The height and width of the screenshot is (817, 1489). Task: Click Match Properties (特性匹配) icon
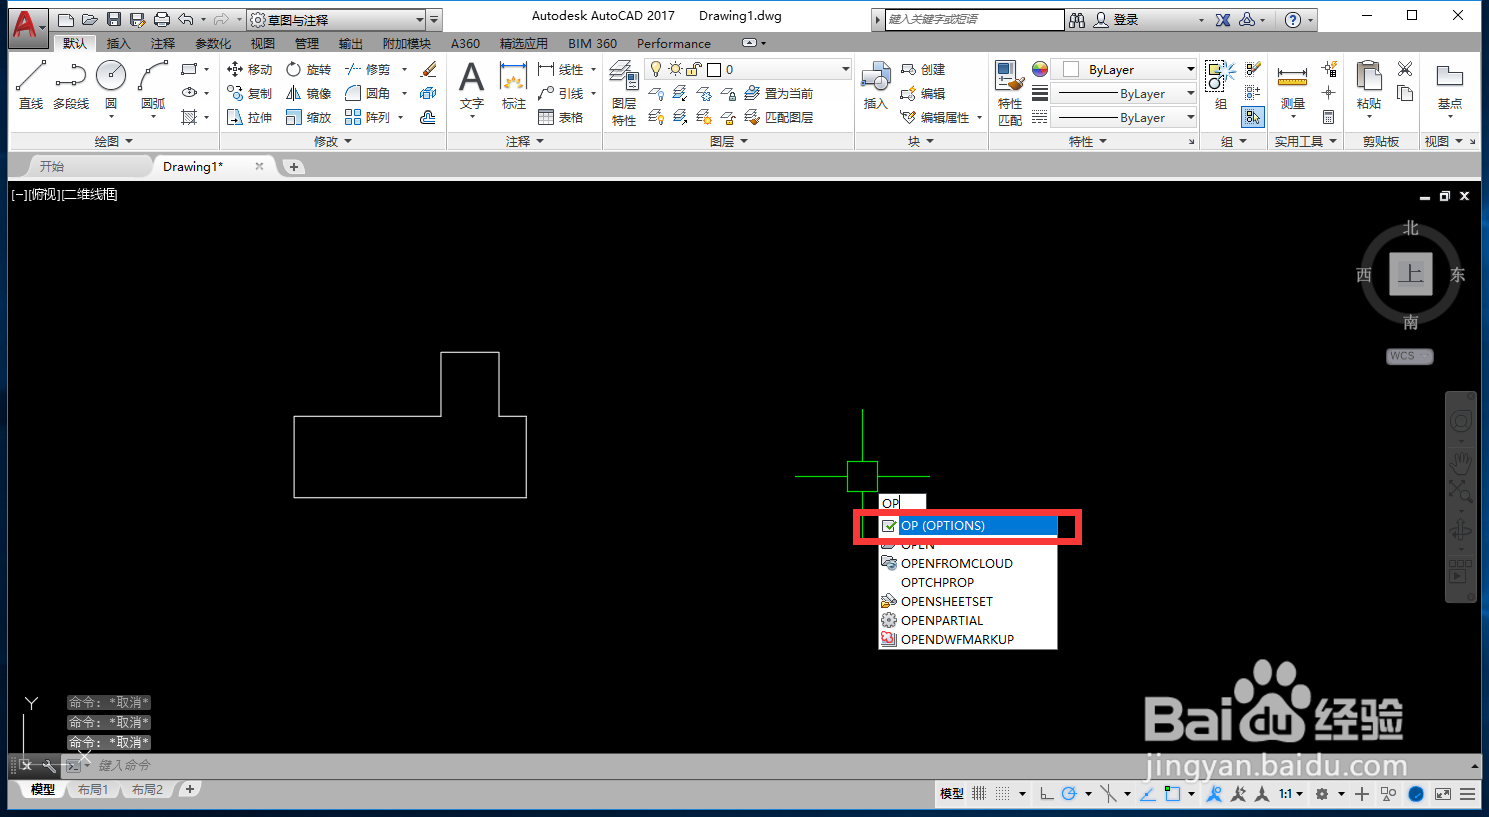point(1009,93)
